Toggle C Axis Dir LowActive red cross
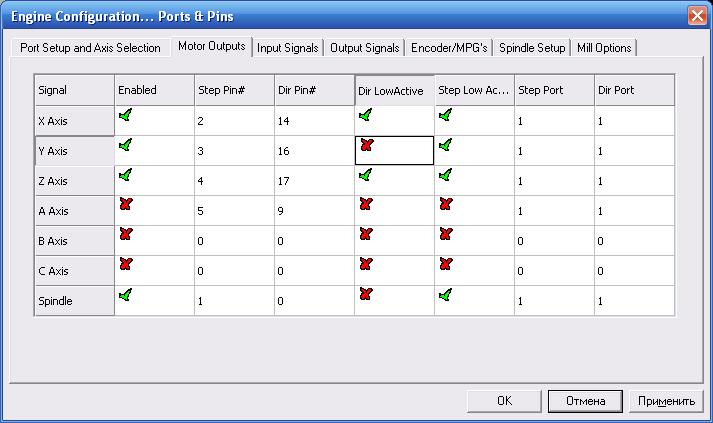713x423 pixels. pyautogui.click(x=366, y=265)
